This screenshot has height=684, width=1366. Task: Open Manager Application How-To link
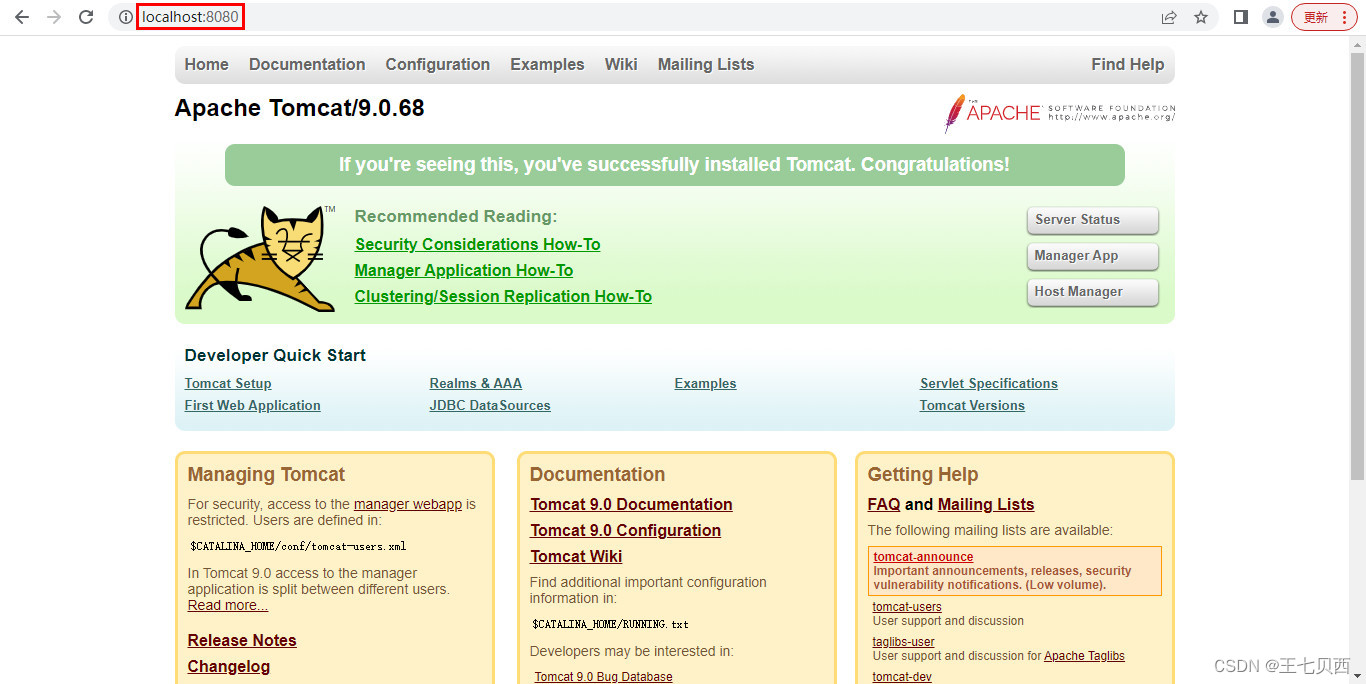pos(464,270)
